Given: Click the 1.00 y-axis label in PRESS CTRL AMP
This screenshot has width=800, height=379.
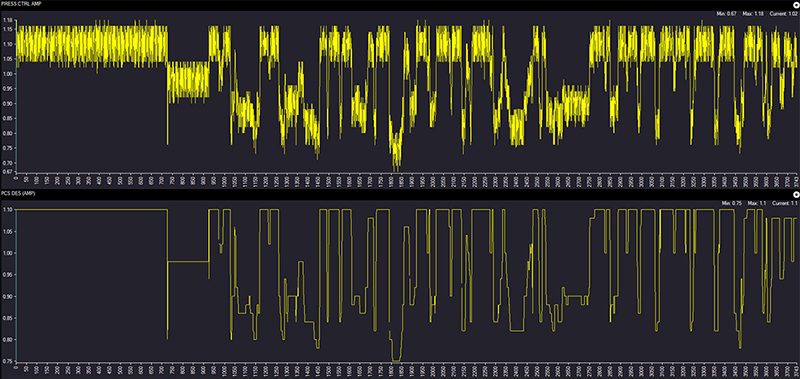Looking at the screenshot, I should pos(7,74).
